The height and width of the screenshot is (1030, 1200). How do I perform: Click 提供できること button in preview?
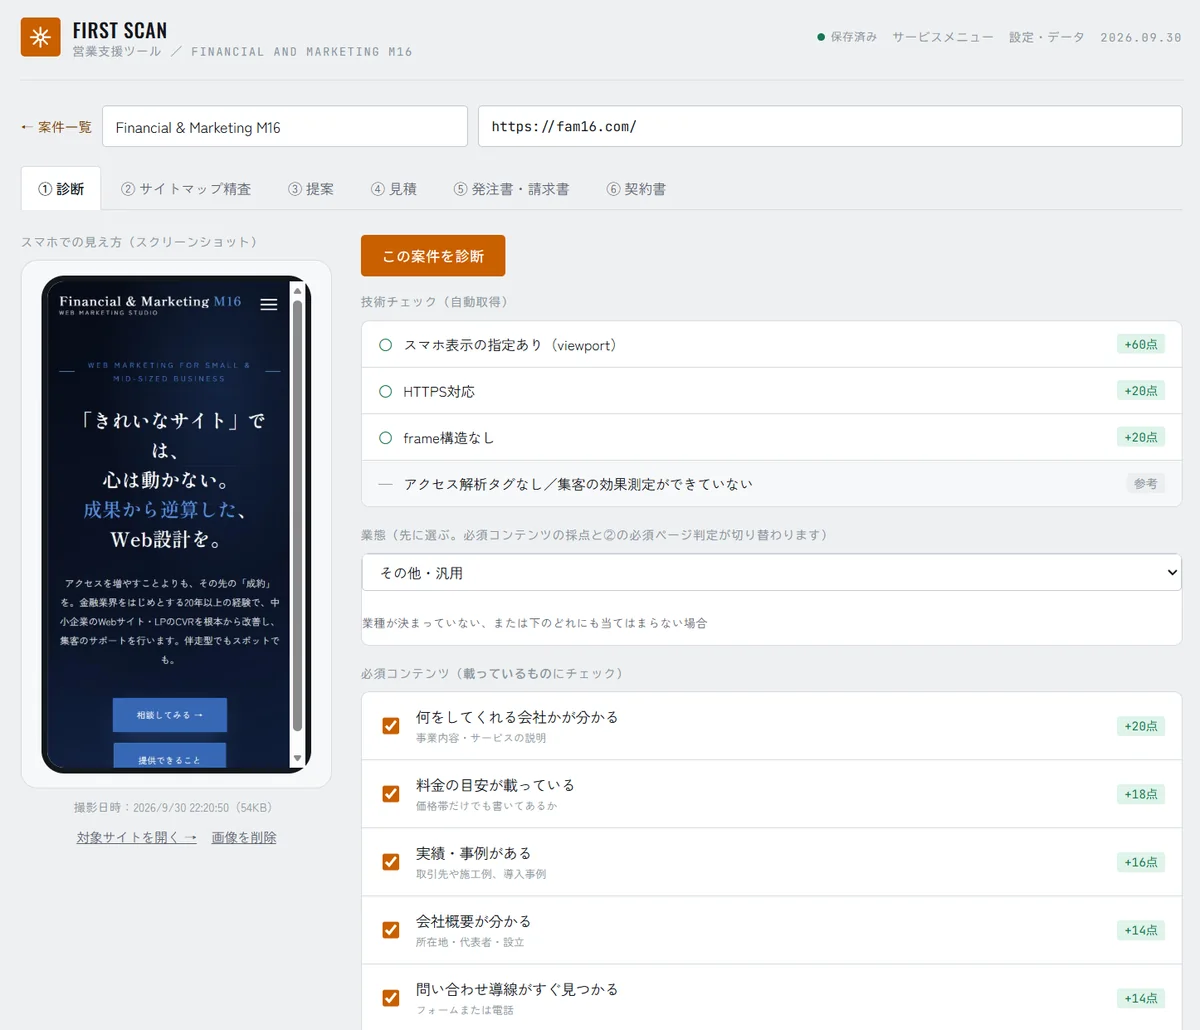tap(170, 756)
